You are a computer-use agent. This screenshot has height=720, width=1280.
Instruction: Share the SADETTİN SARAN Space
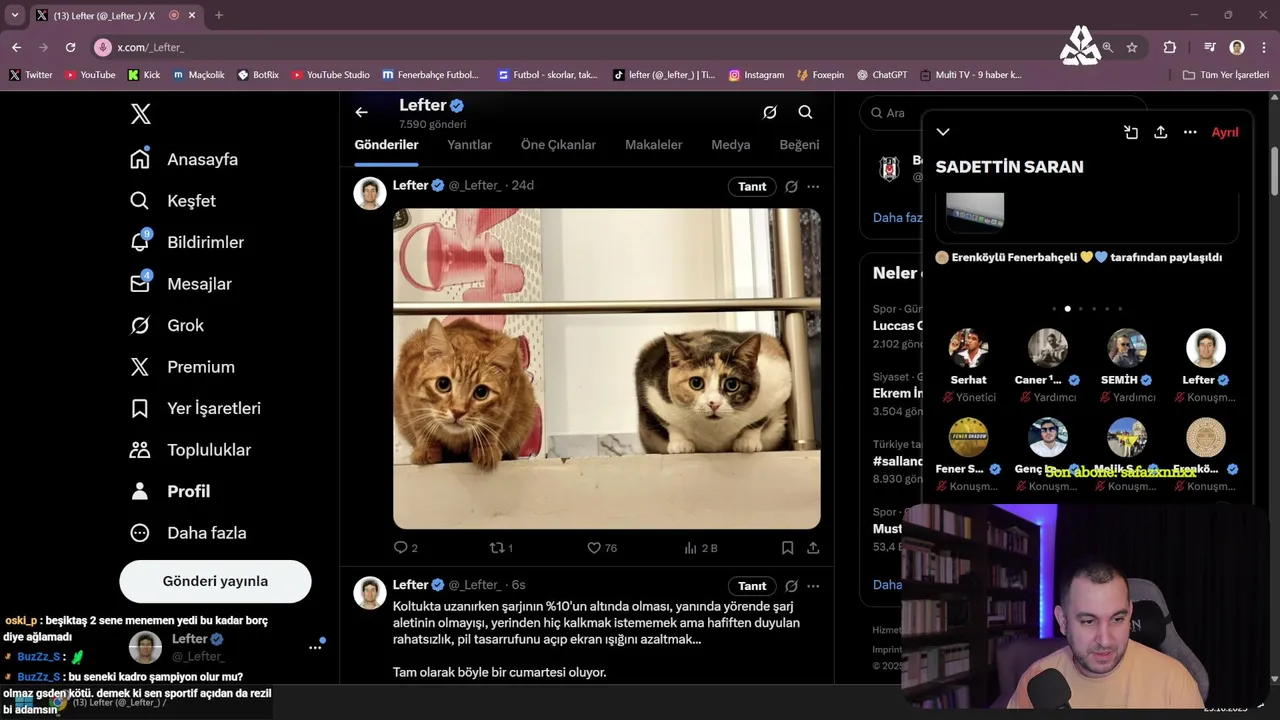click(1160, 132)
